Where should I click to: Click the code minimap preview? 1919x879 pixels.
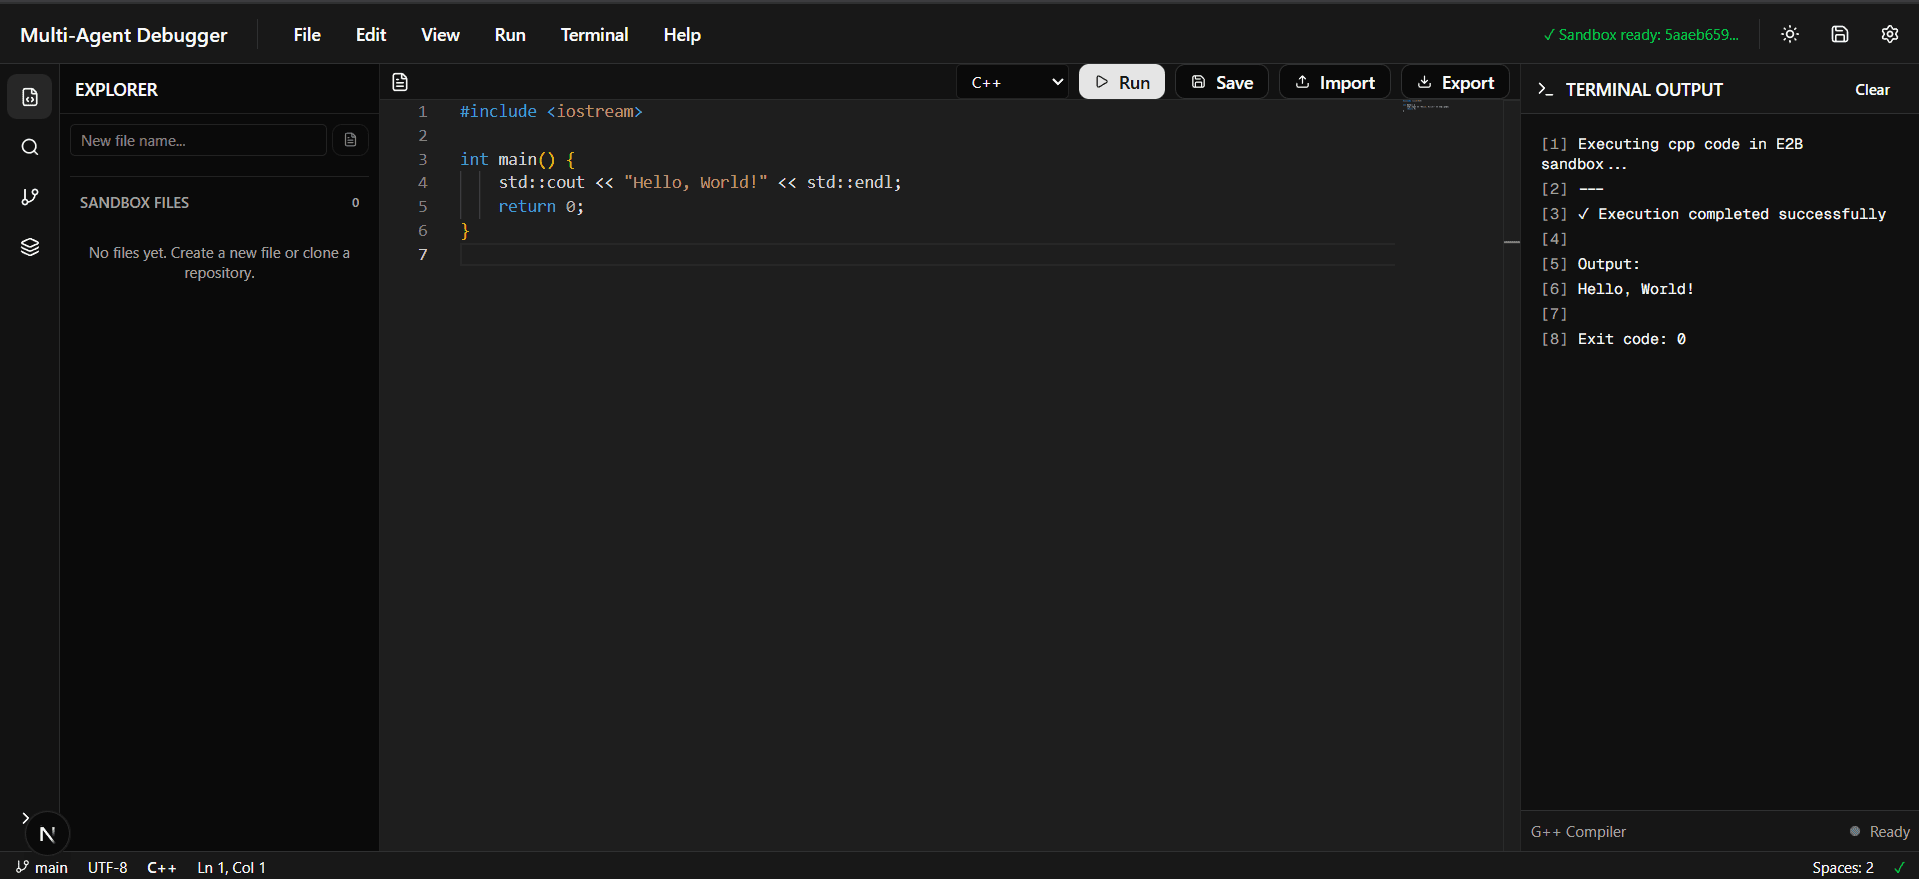[1426, 105]
